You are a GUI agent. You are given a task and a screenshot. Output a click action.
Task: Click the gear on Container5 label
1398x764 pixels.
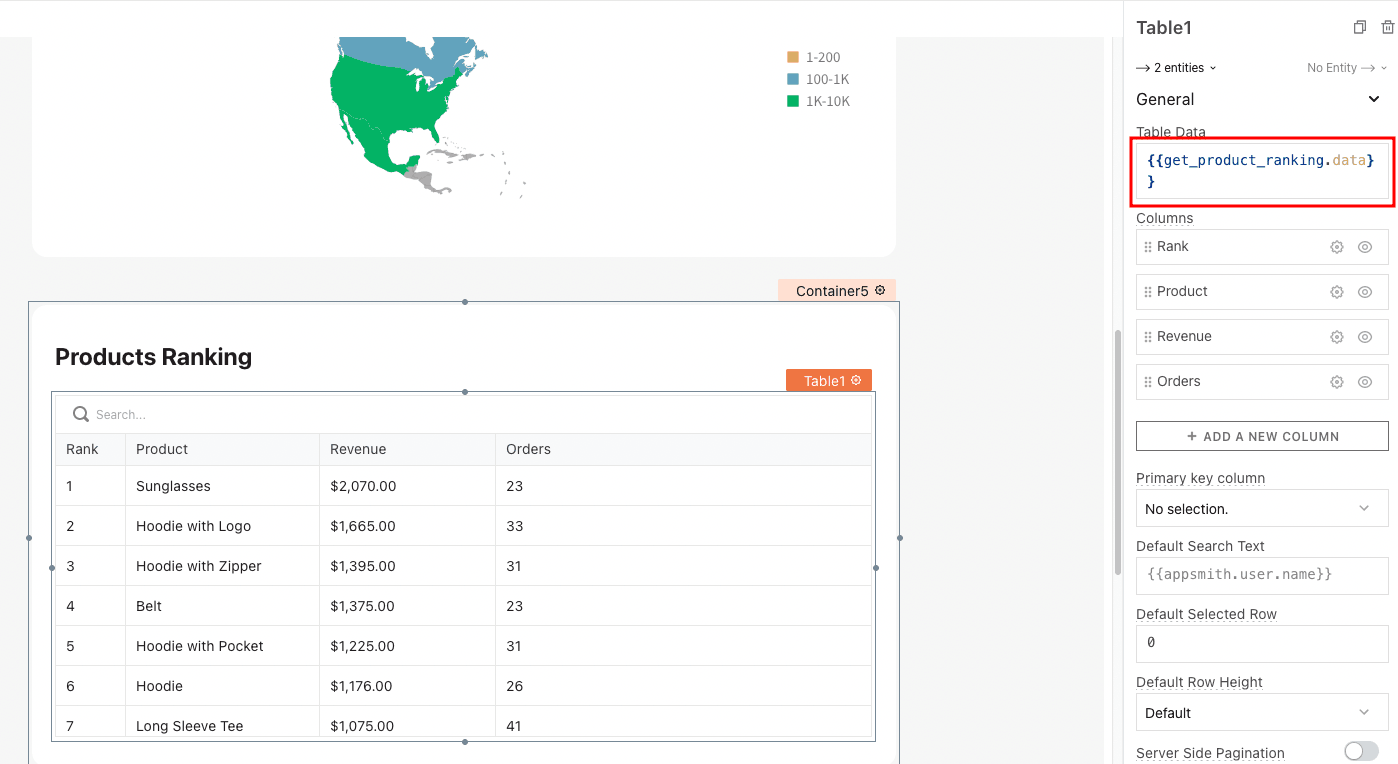click(880, 291)
